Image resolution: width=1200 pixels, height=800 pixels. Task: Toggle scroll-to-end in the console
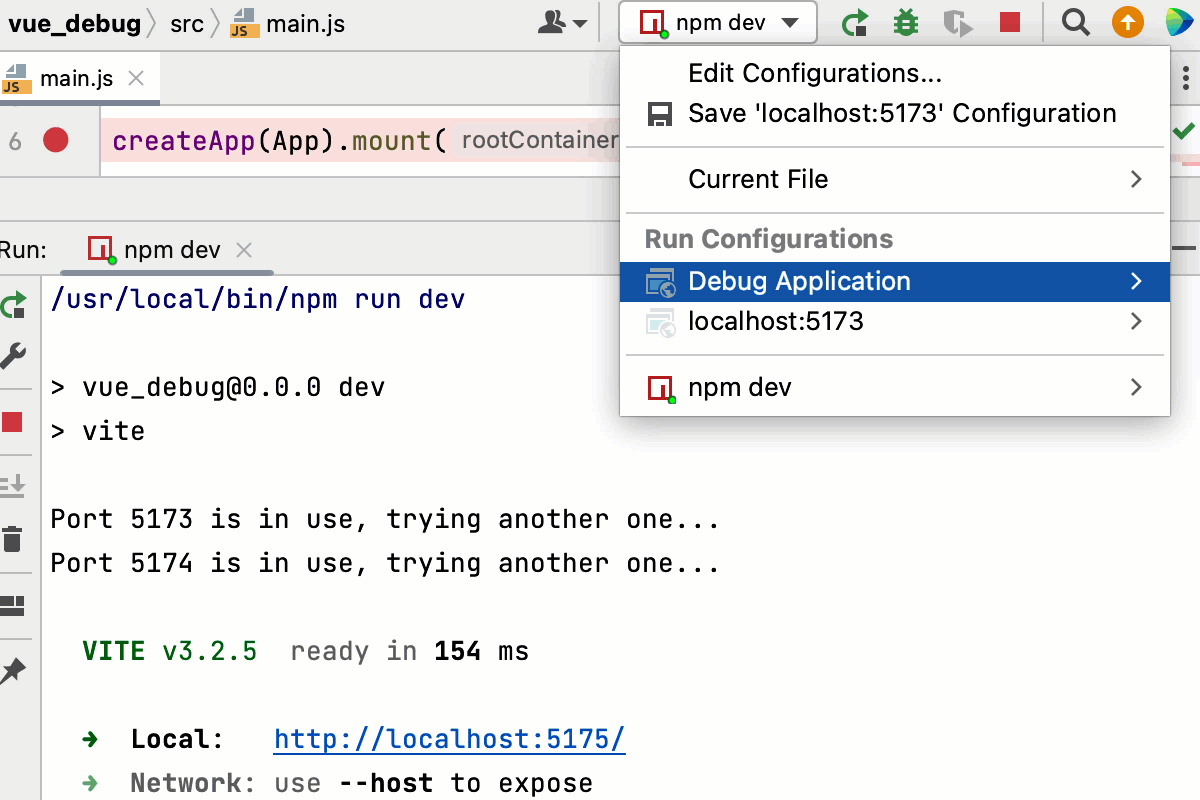[x=14, y=482]
